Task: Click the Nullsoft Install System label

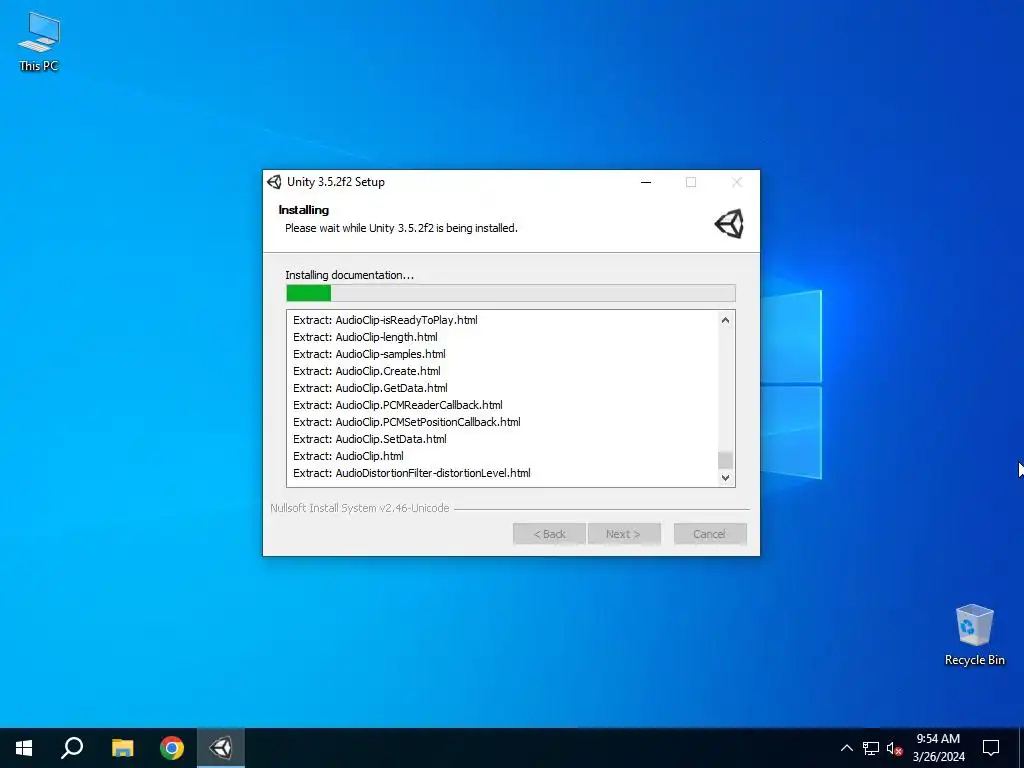Action: pos(360,508)
